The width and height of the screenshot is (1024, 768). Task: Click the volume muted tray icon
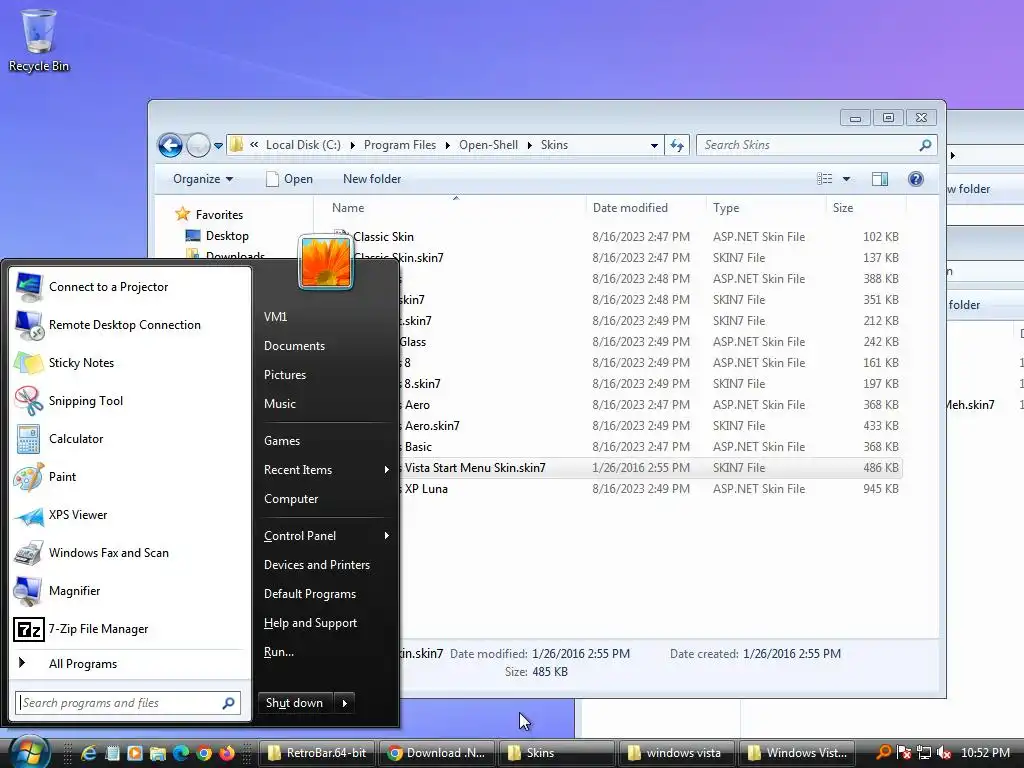click(944, 753)
